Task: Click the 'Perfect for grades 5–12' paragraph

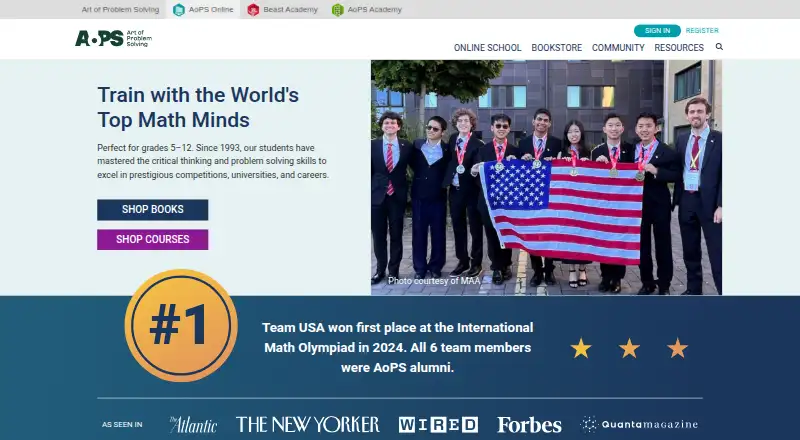Action: pos(213,161)
